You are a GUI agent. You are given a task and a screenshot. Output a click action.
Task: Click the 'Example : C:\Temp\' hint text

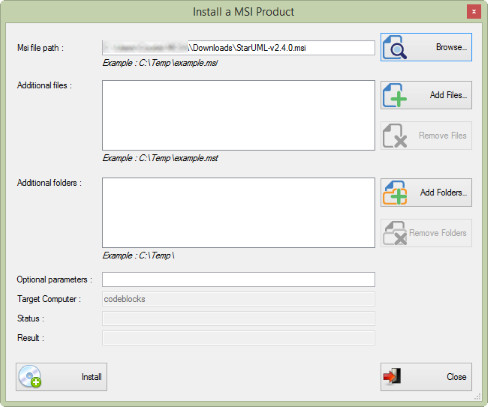pyautogui.click(x=138, y=256)
